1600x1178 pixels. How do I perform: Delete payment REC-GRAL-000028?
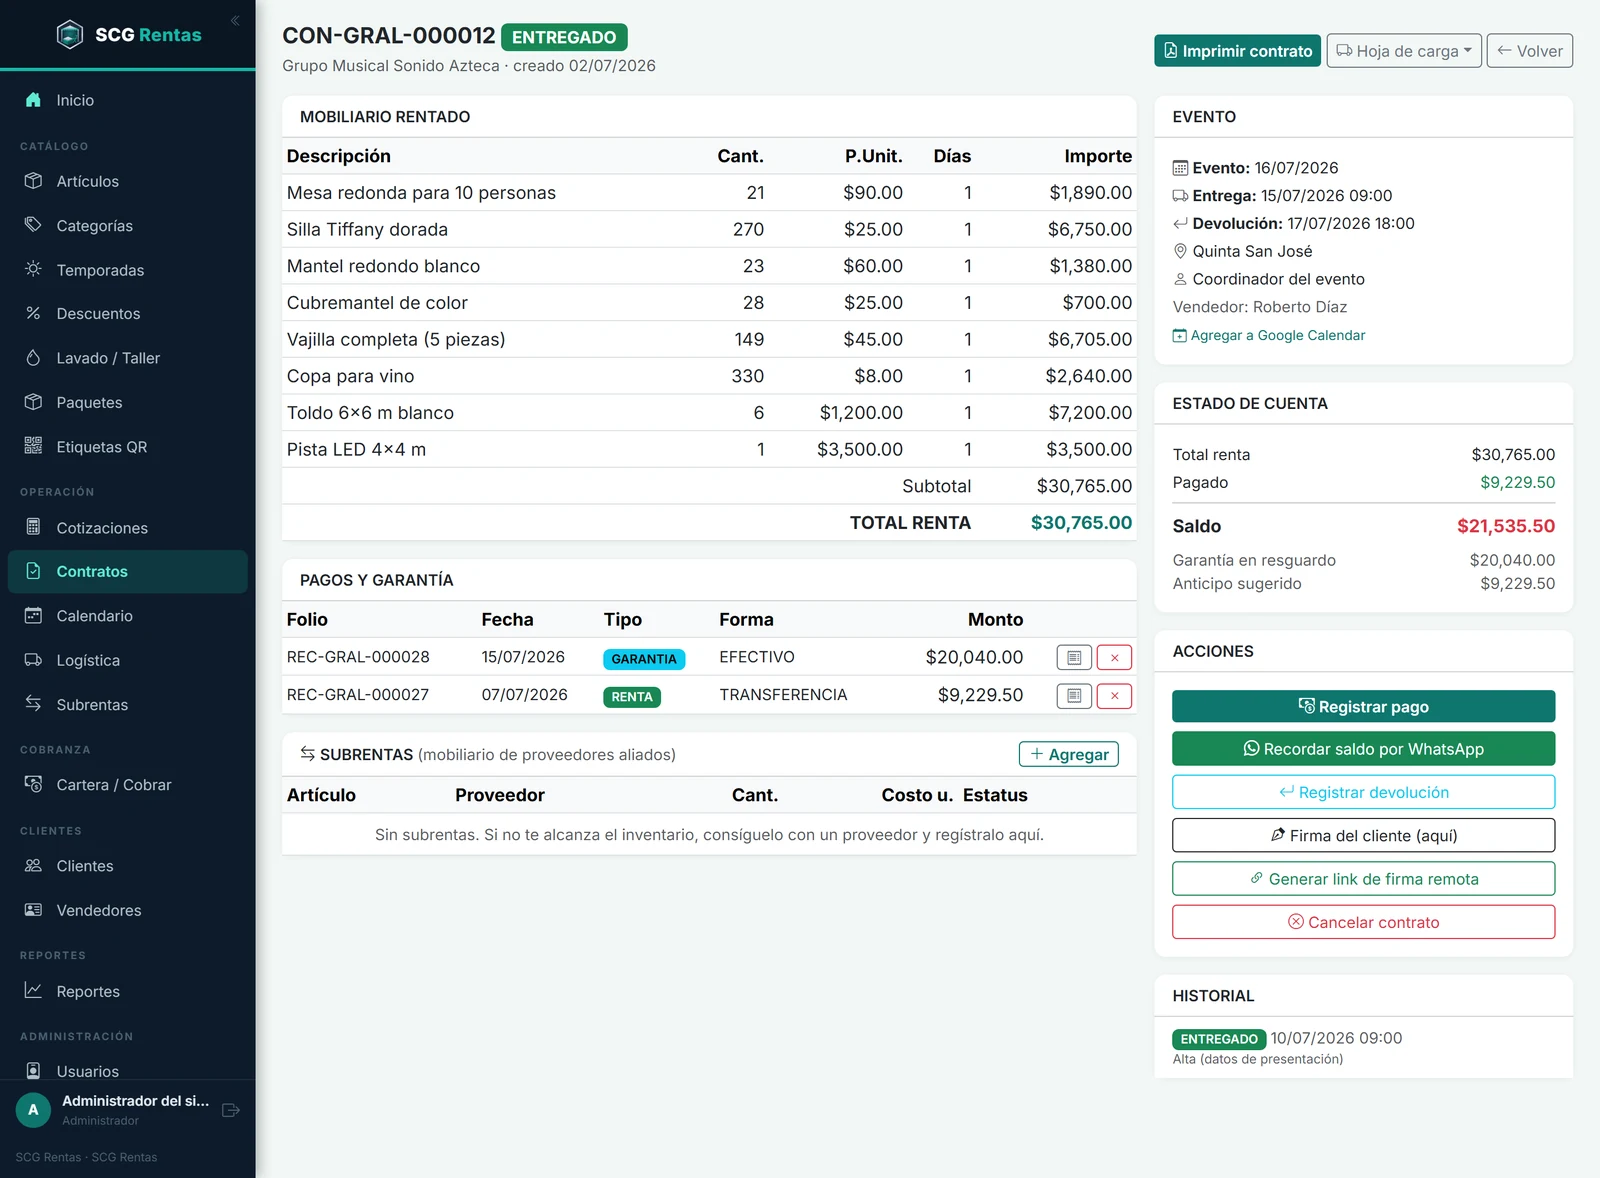(x=1114, y=658)
